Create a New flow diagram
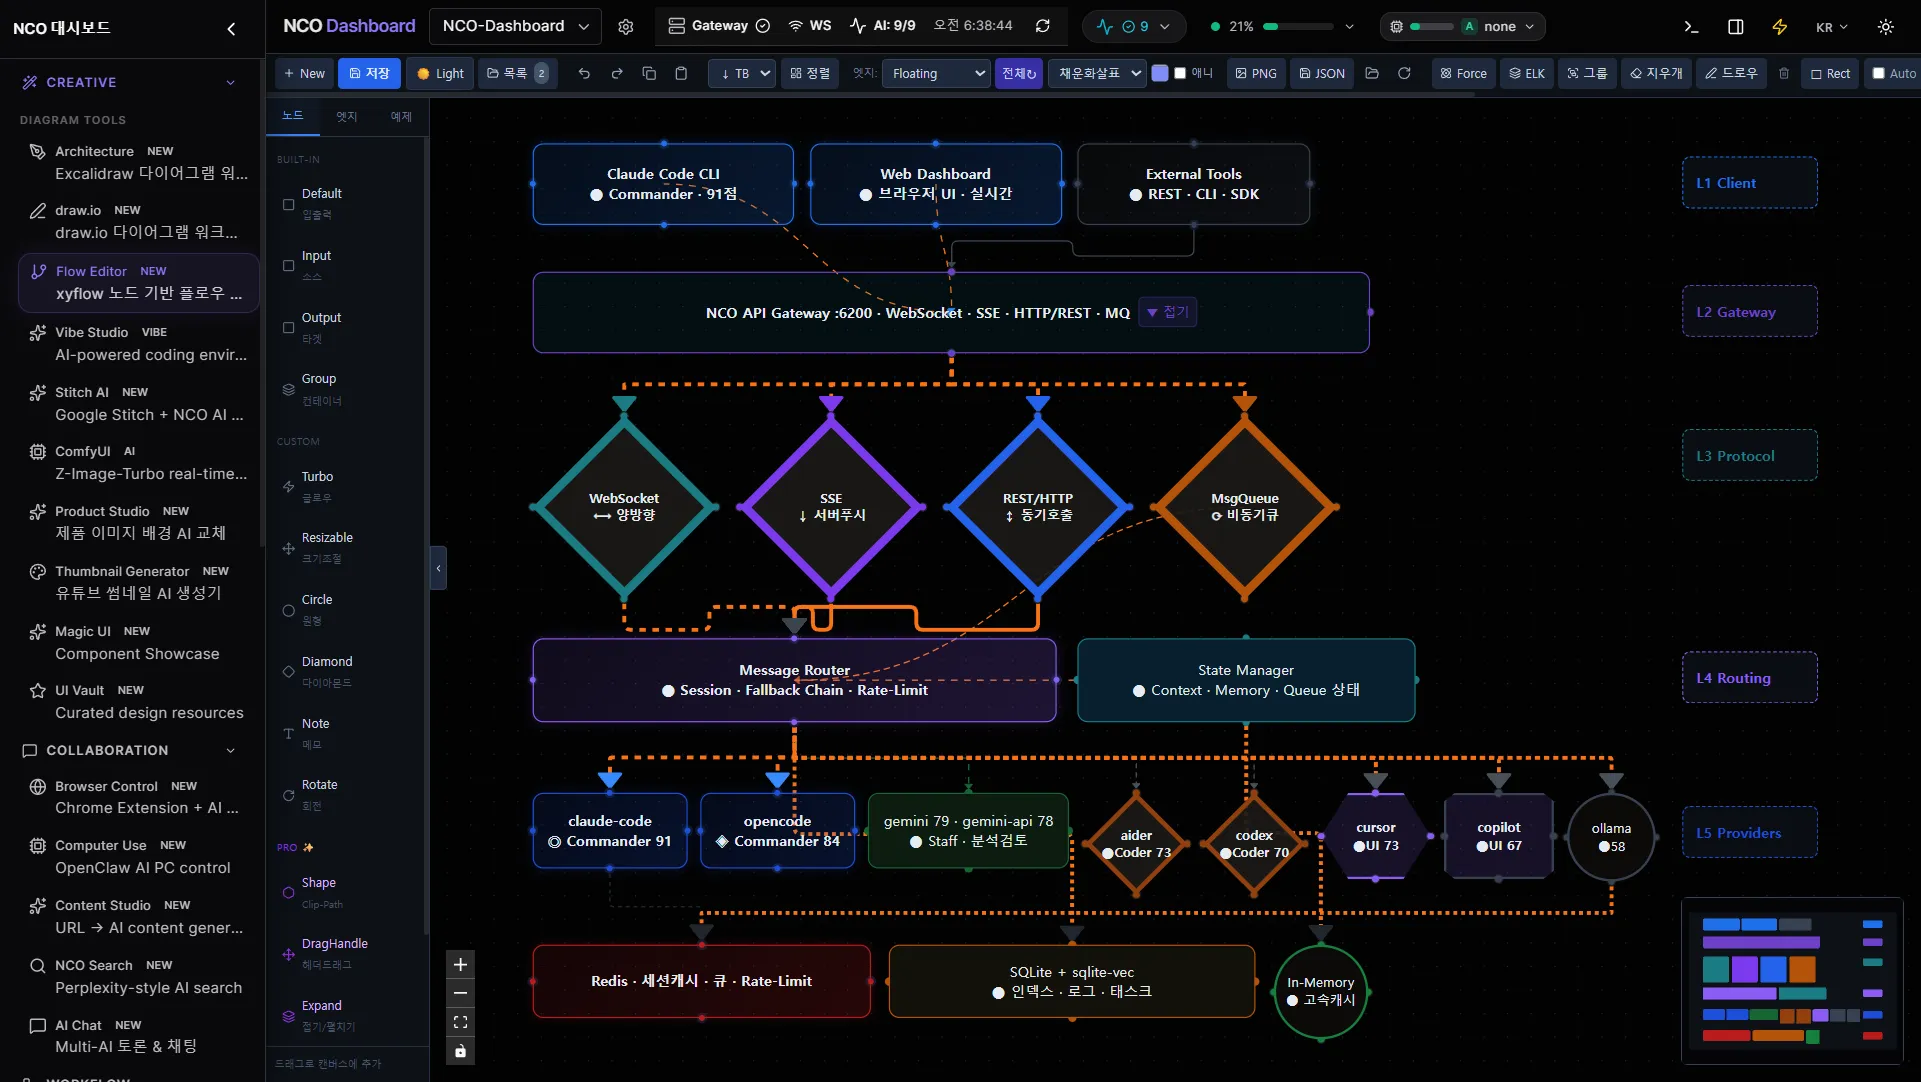Viewport: 1921px width, 1082px height. (x=304, y=73)
